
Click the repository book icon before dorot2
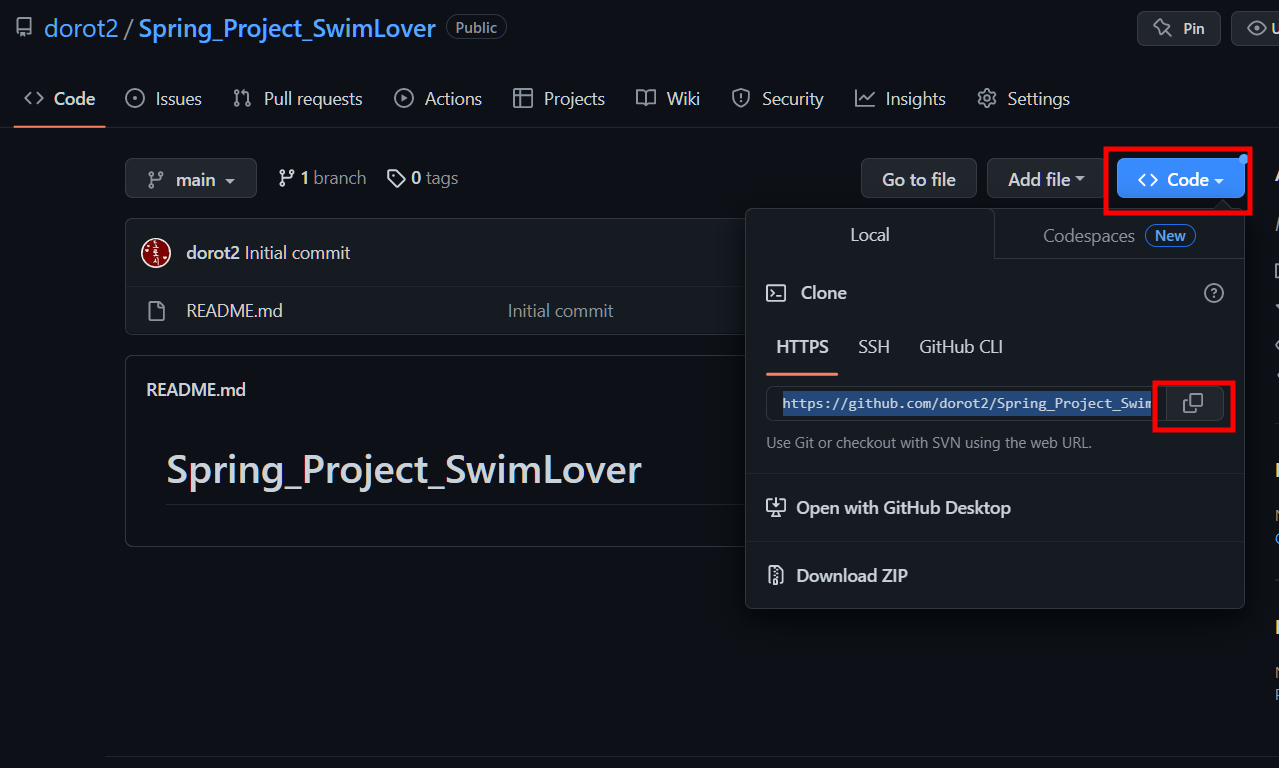23,26
